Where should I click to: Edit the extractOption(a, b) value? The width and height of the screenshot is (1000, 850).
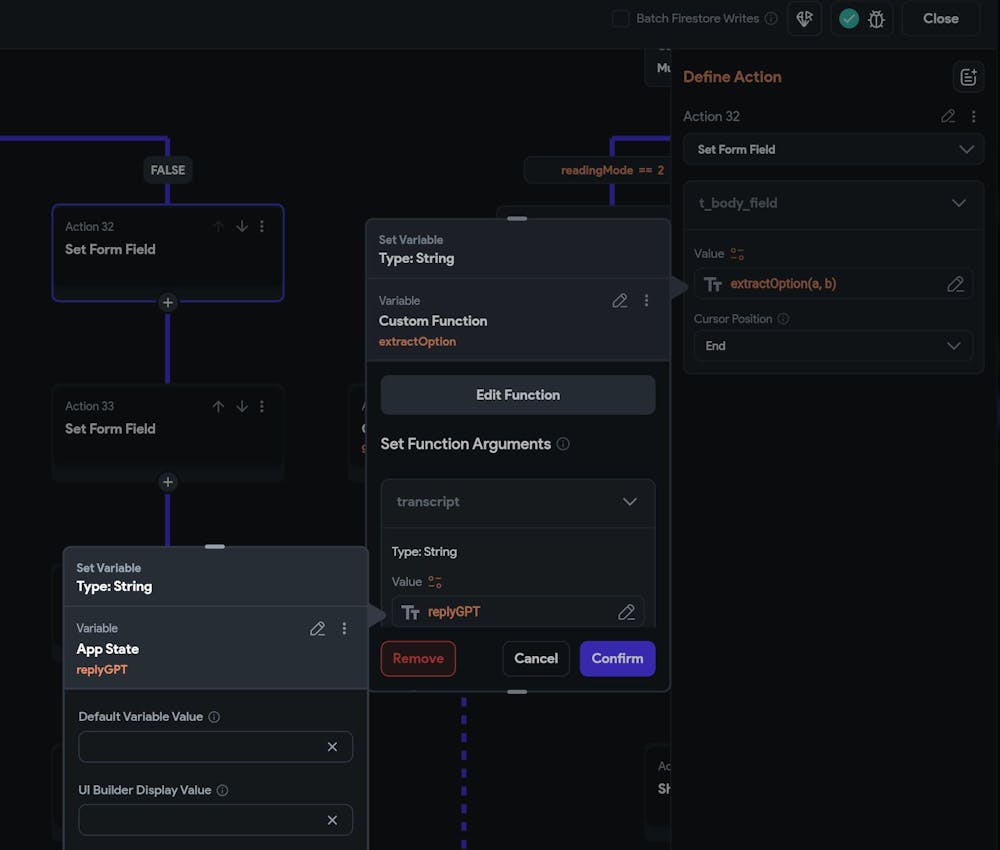click(955, 284)
